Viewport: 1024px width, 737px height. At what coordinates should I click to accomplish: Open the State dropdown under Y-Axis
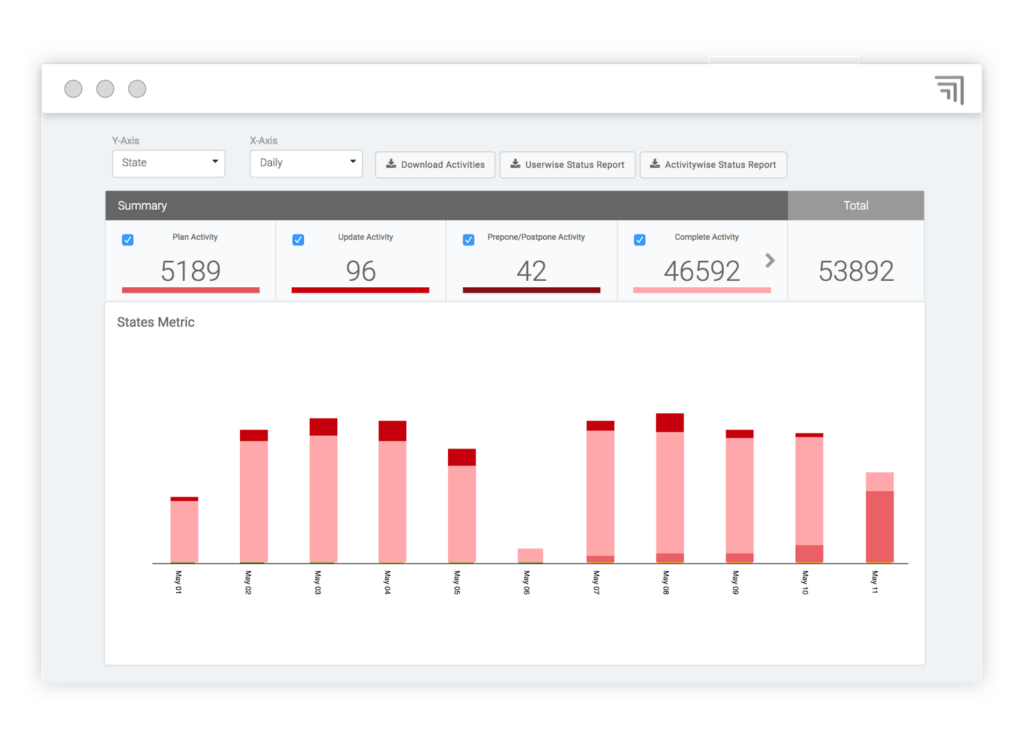[x=168, y=163]
